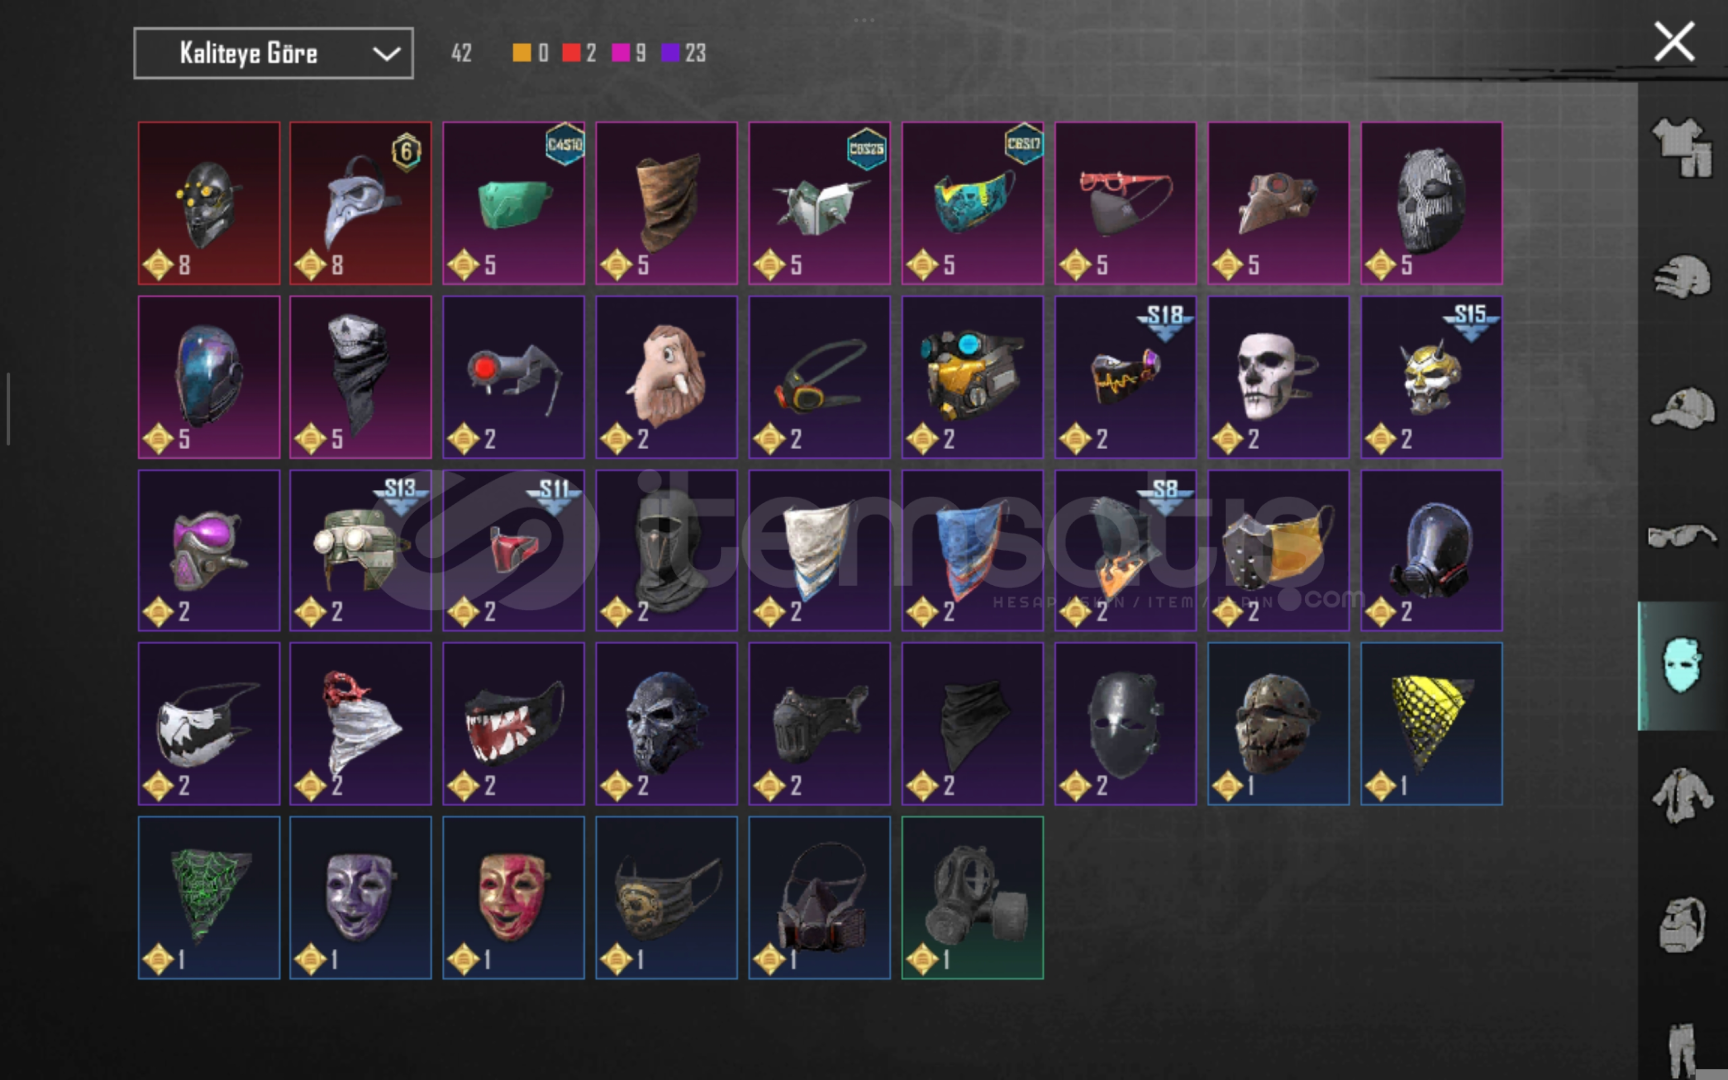
Task: Pick the green spiderweb bandana
Action: (209, 897)
